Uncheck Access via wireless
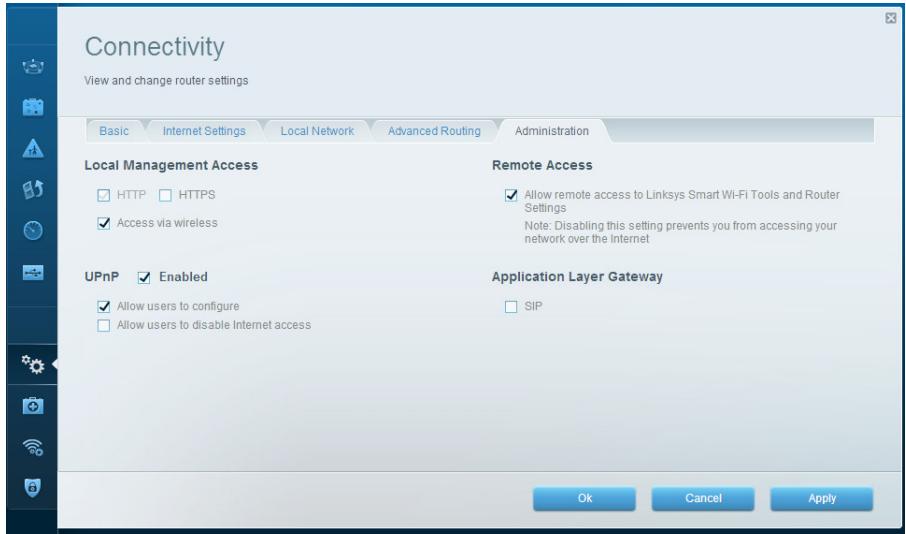This screenshot has height=534, width=906. coord(103,223)
